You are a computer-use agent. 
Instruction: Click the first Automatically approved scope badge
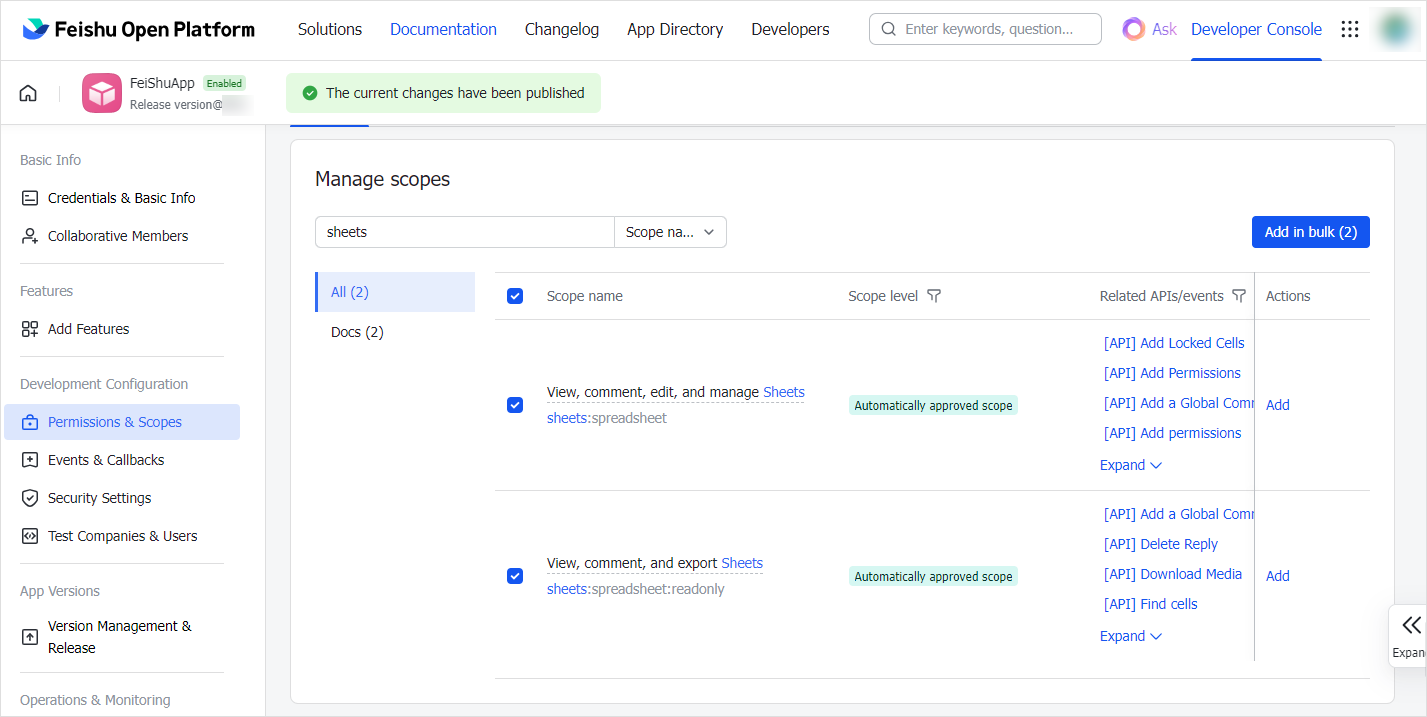point(933,405)
